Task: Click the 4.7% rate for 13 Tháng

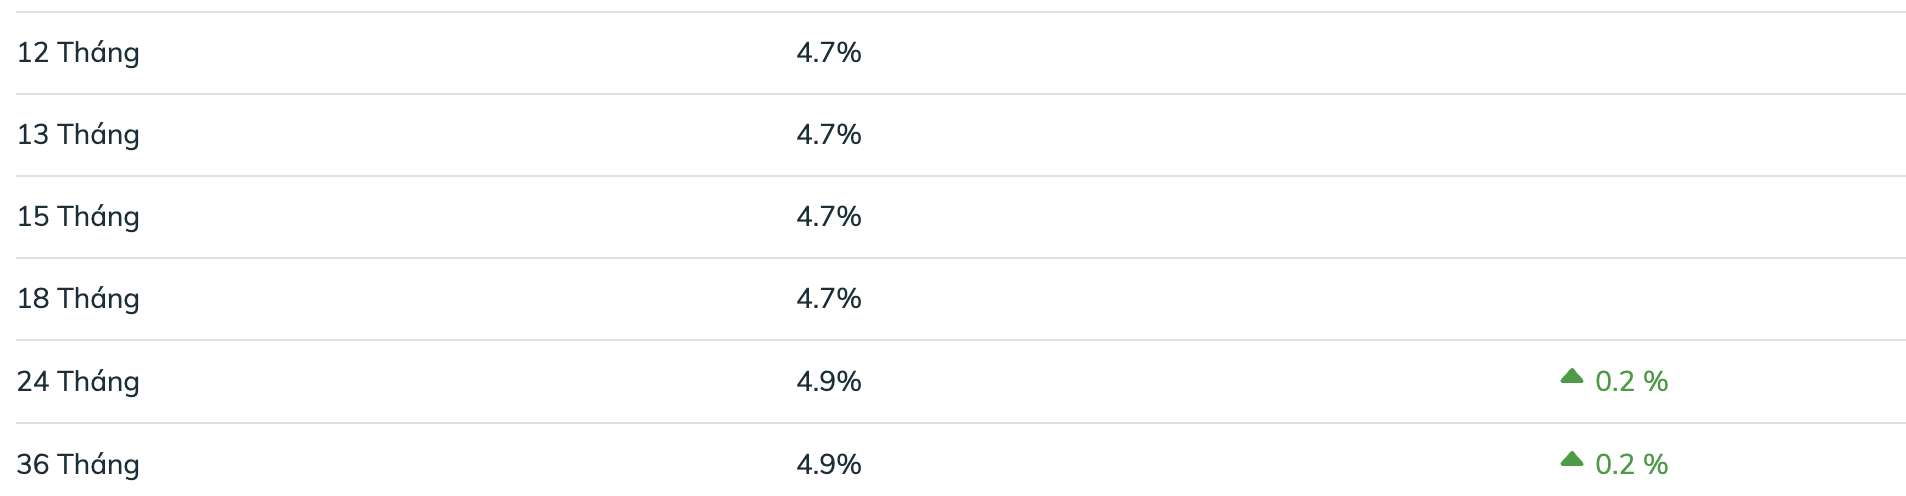Action: [829, 134]
